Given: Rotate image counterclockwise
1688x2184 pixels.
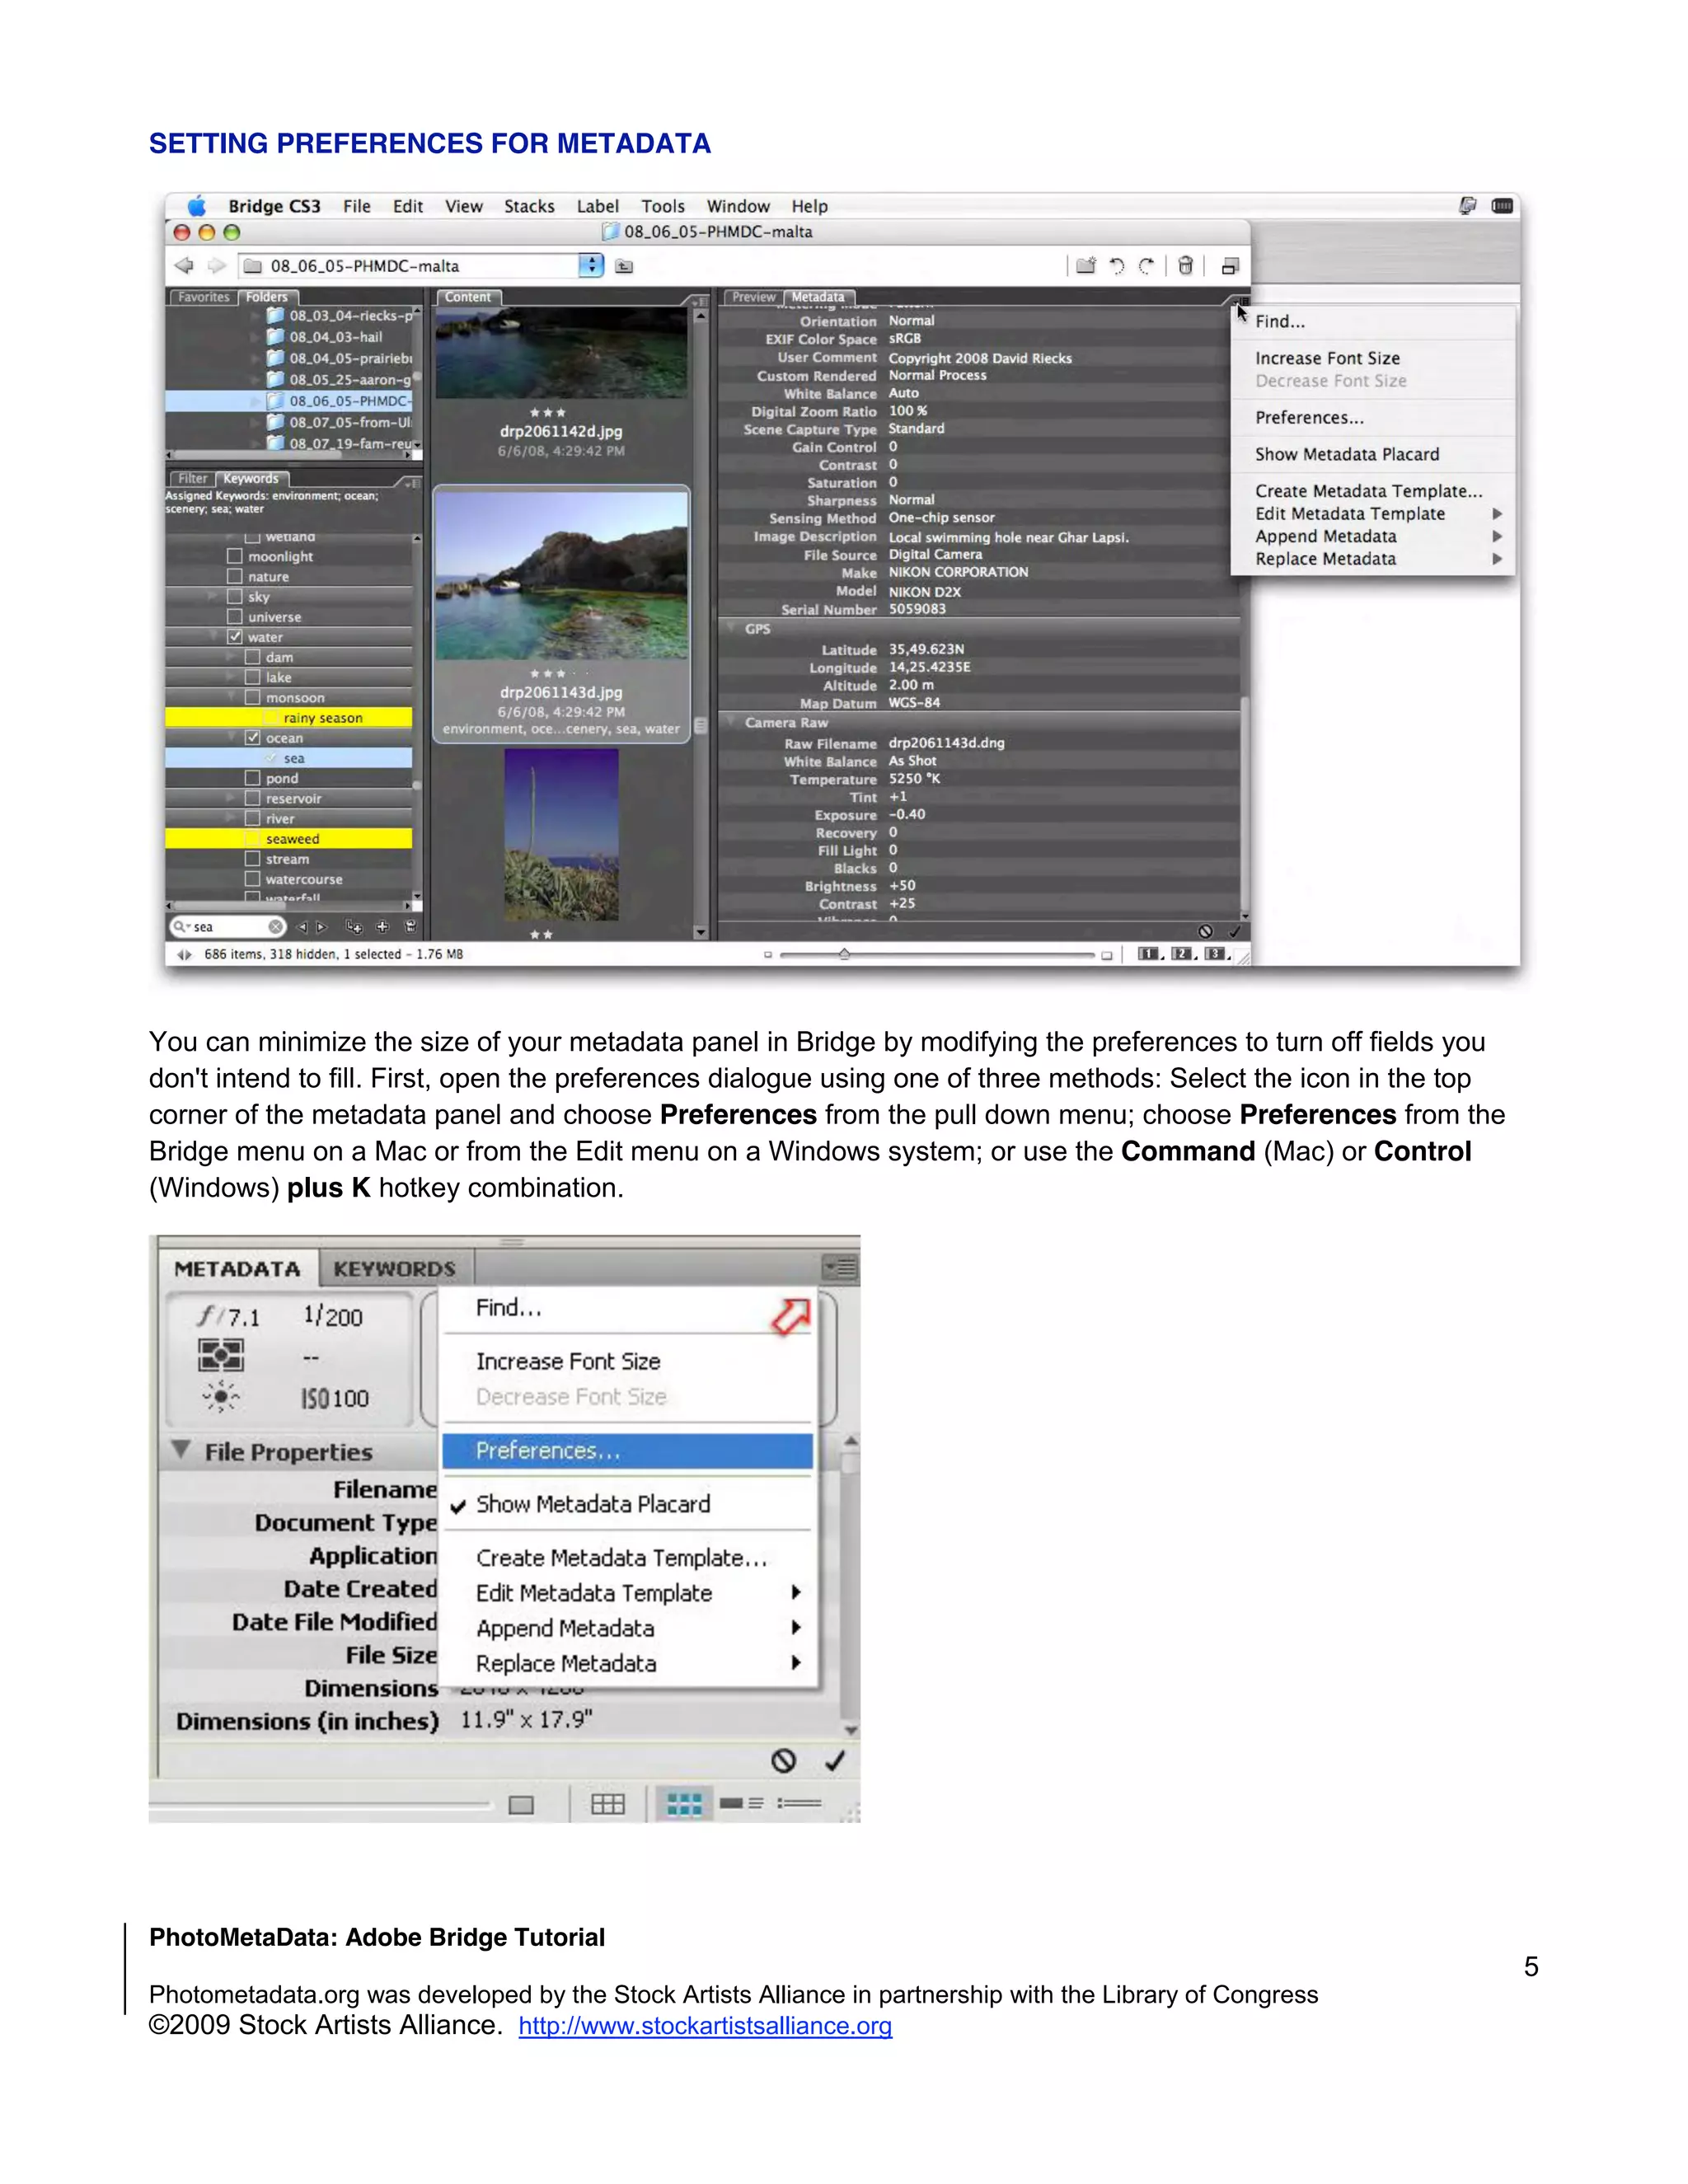Looking at the screenshot, I should point(1117,265).
